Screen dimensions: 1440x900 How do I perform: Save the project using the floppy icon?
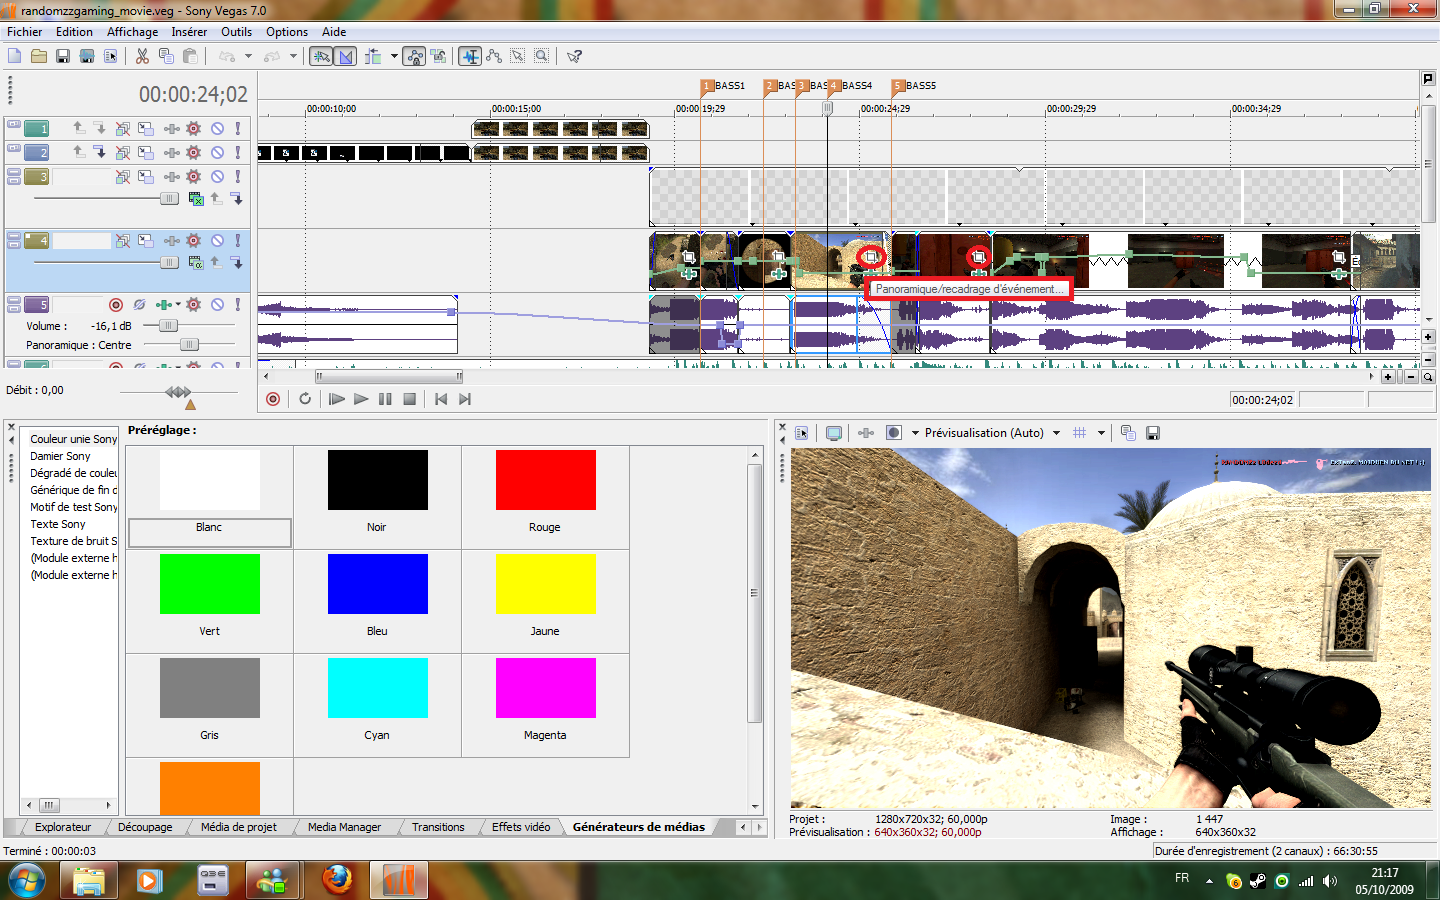click(63, 56)
